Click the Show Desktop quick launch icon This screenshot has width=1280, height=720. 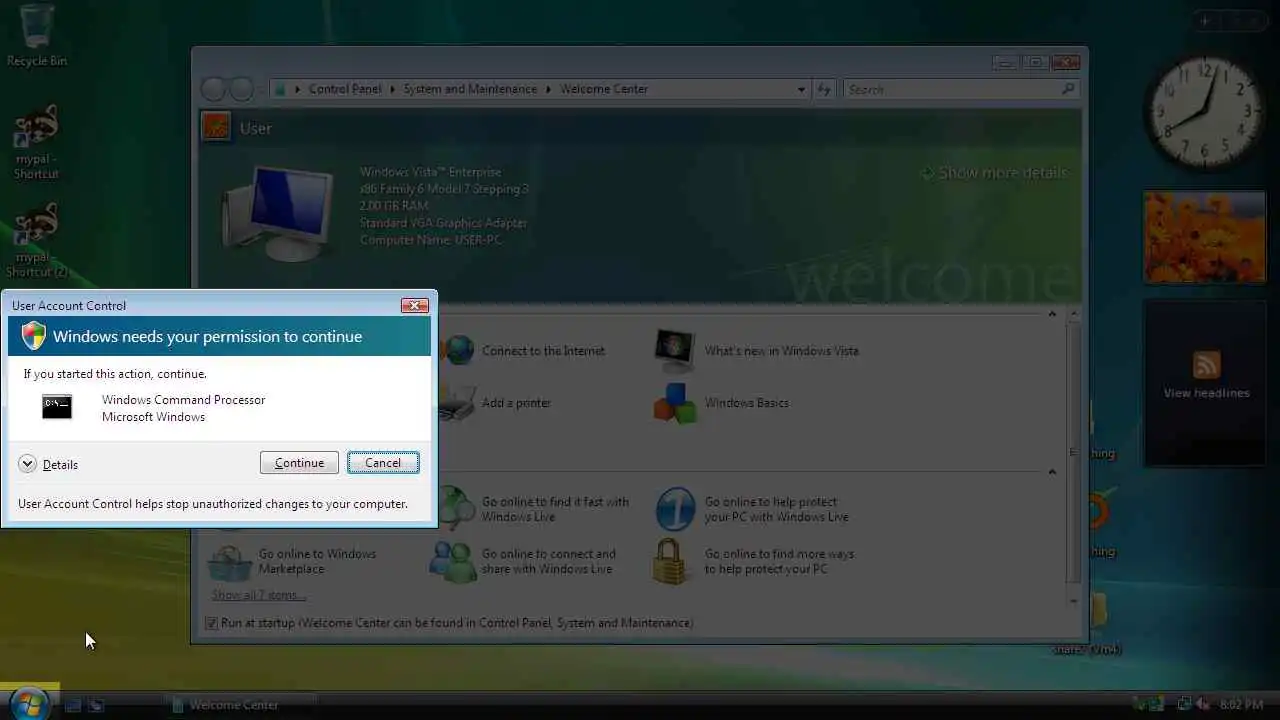(x=72, y=705)
